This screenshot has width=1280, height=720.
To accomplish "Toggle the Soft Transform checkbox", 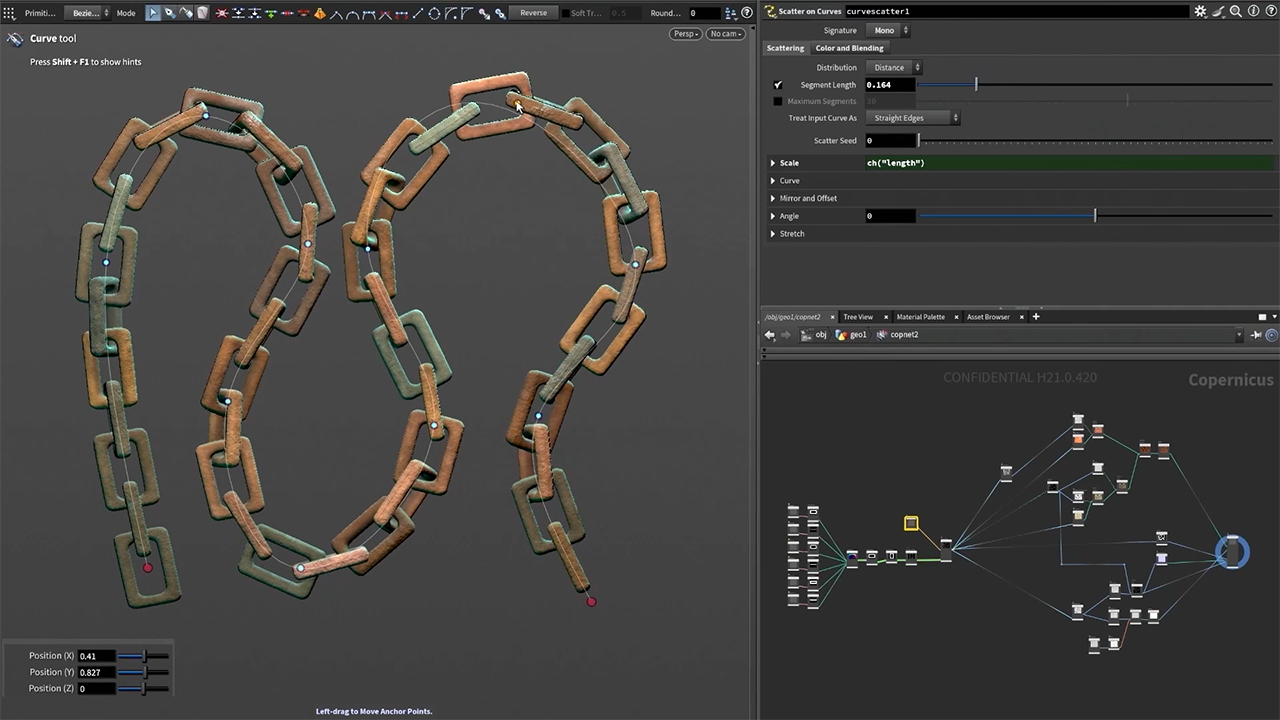I will pyautogui.click(x=565, y=13).
